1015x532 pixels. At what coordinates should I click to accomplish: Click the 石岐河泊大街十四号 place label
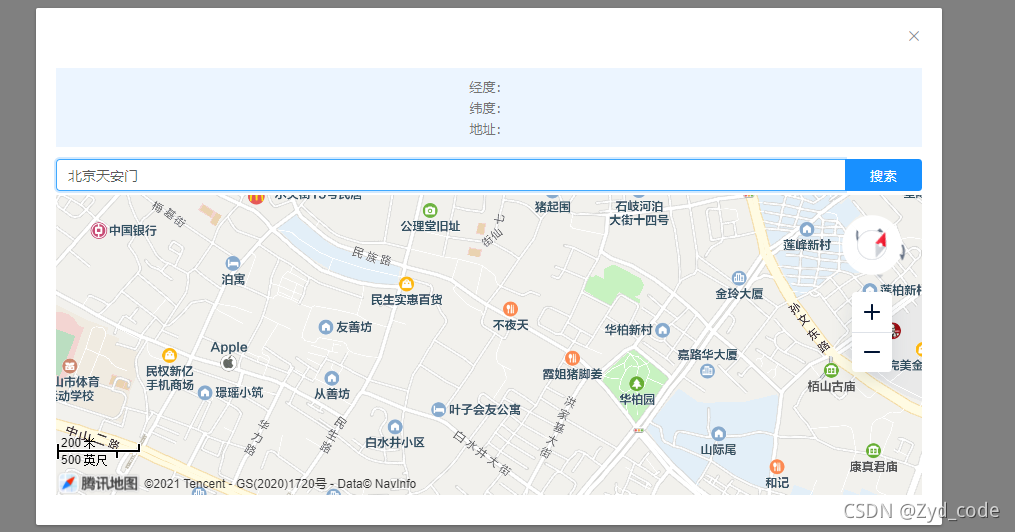(639, 213)
